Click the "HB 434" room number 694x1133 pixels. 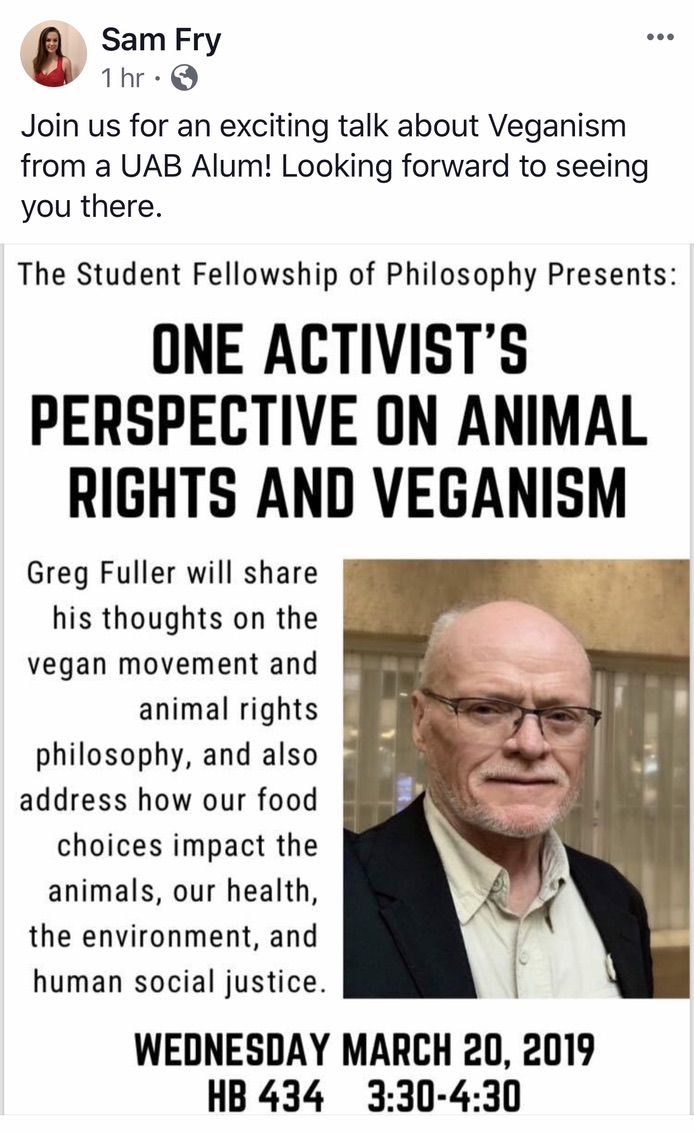click(x=265, y=1097)
